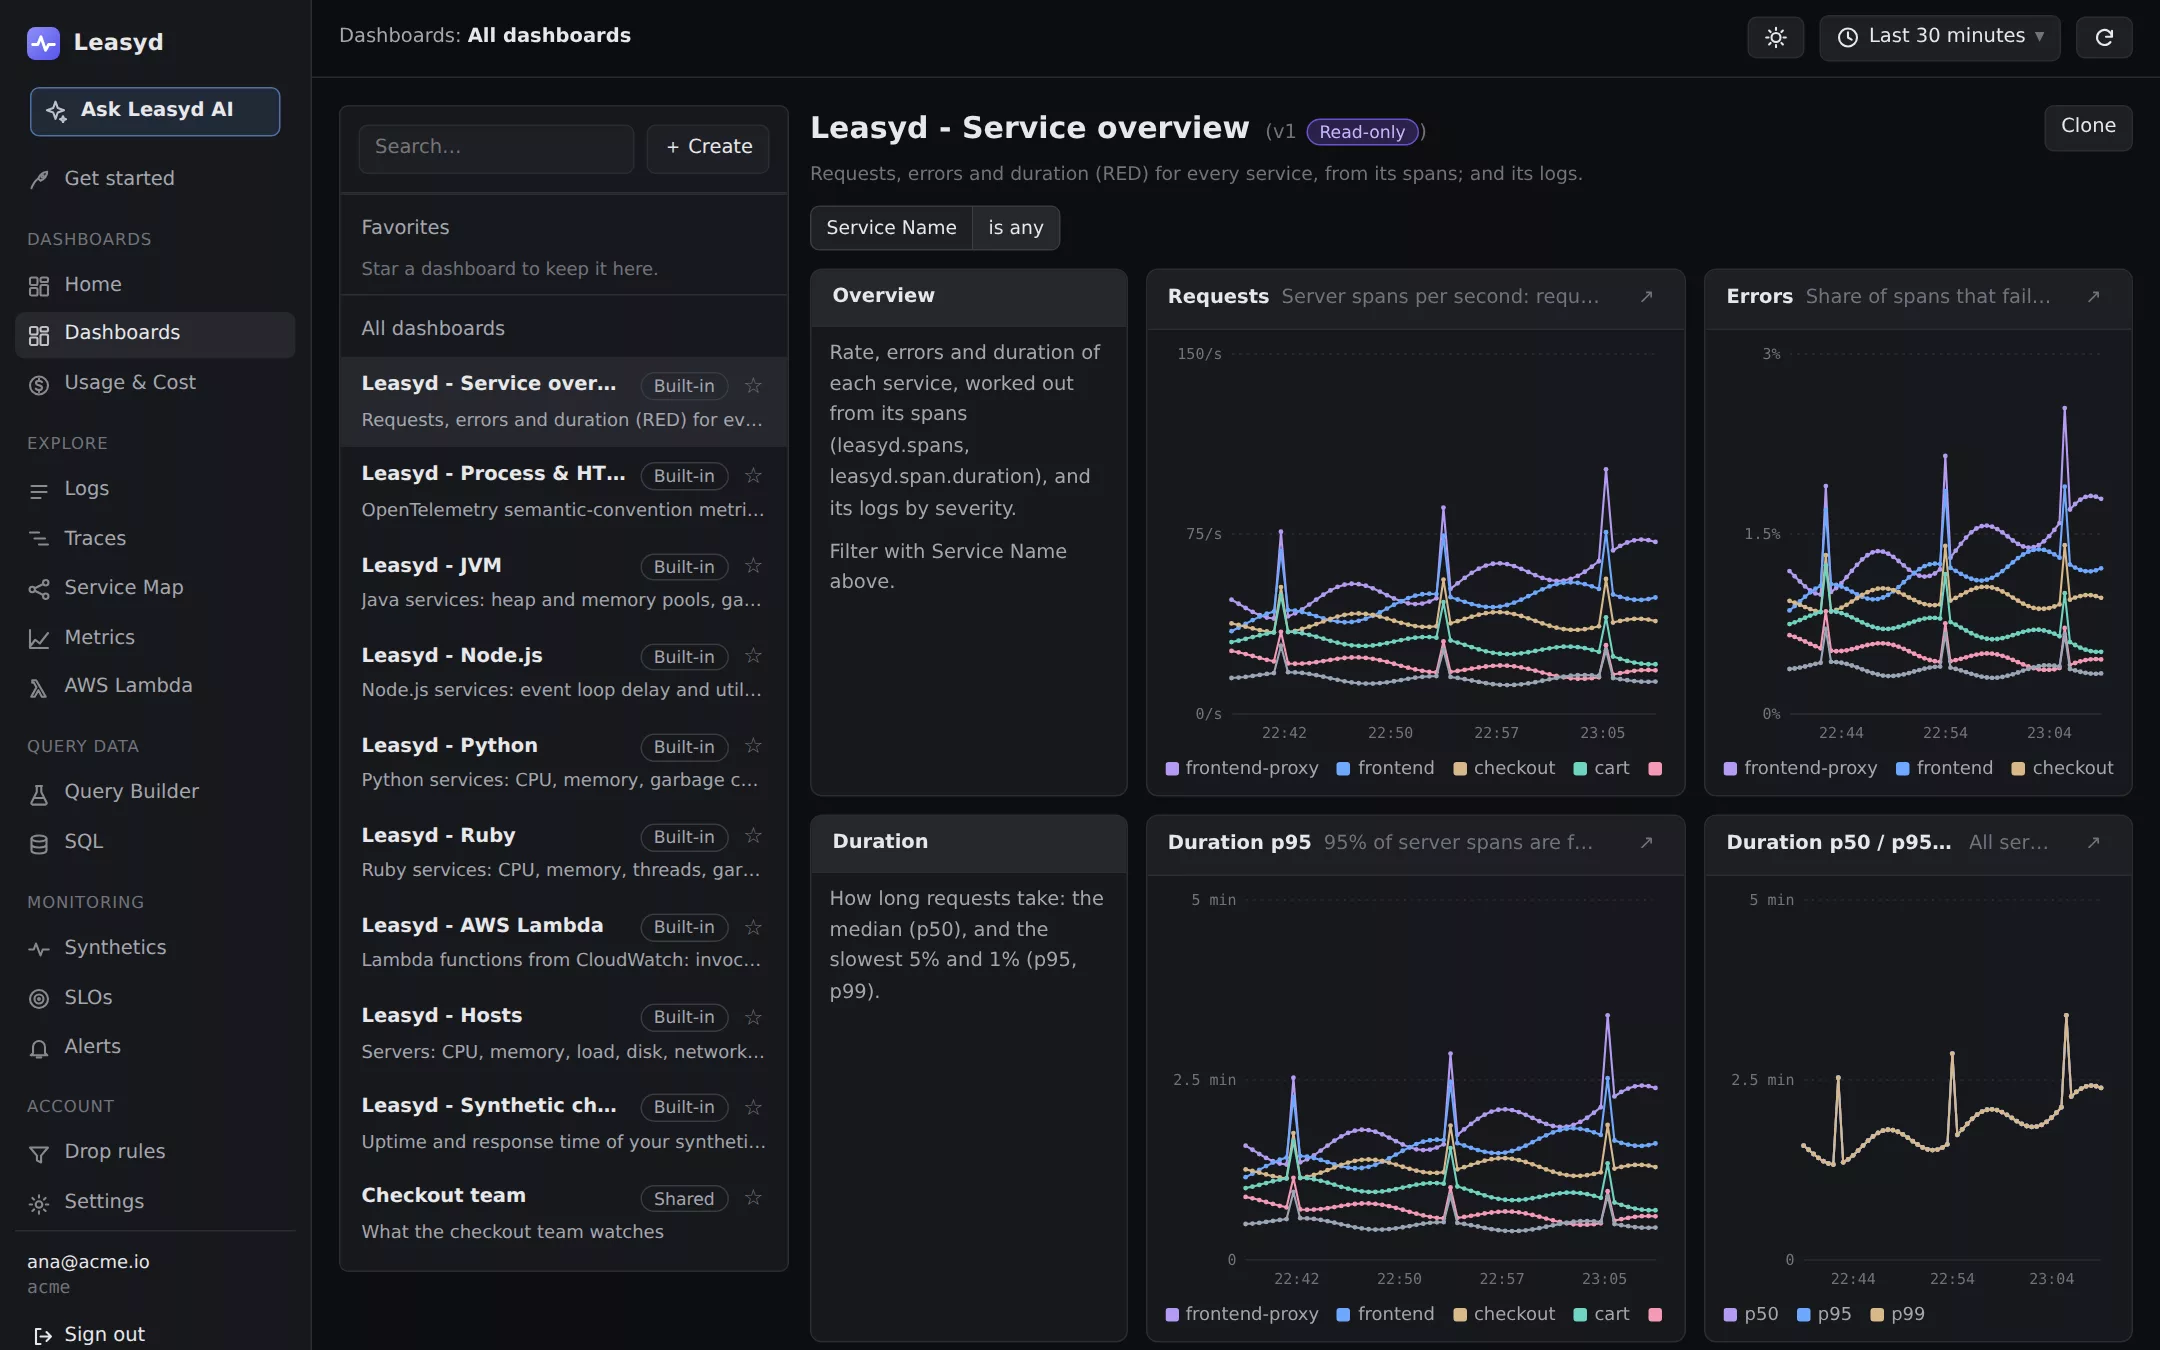Go to Home in sidebar

tap(155, 285)
